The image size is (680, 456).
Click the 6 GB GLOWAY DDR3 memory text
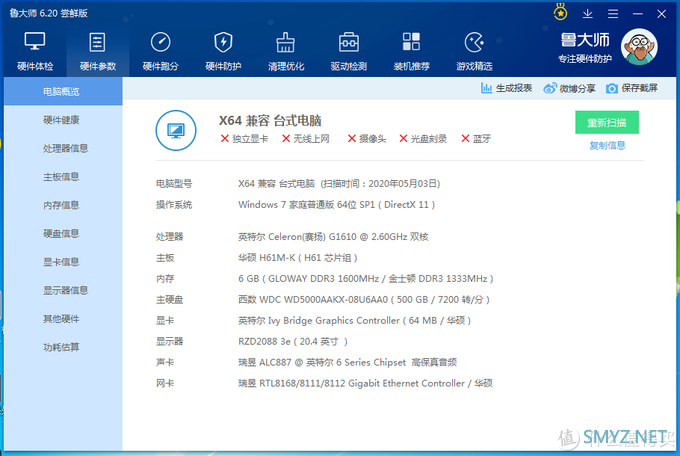coord(366,279)
